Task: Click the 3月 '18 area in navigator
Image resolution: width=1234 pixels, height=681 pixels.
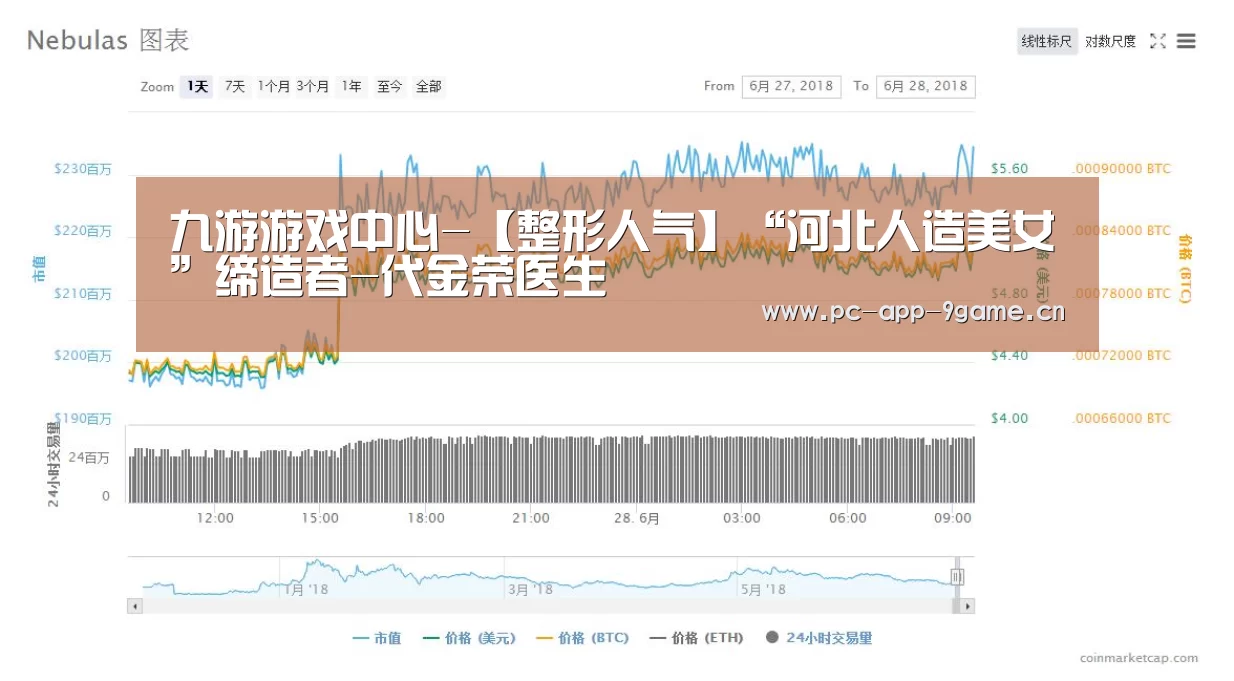Action: coord(530,590)
